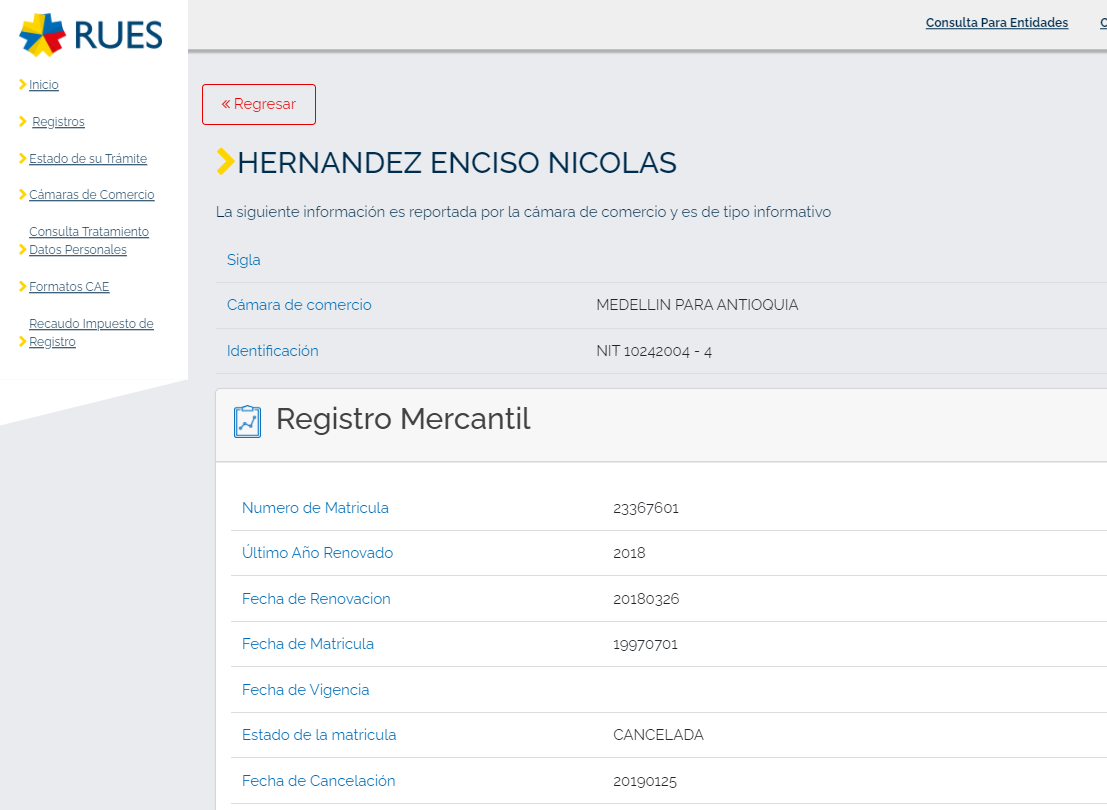Select the Registro Mercantil section header
This screenshot has width=1107, height=810.
click(x=403, y=420)
